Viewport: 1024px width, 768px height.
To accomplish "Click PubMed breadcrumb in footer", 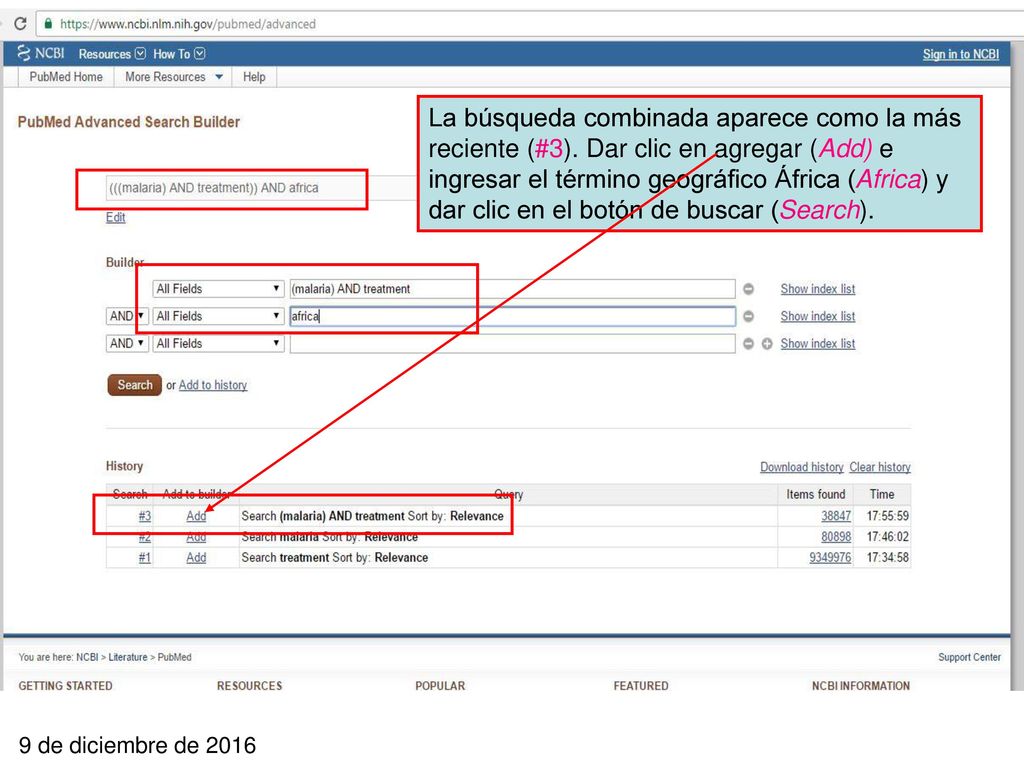I will point(174,657).
